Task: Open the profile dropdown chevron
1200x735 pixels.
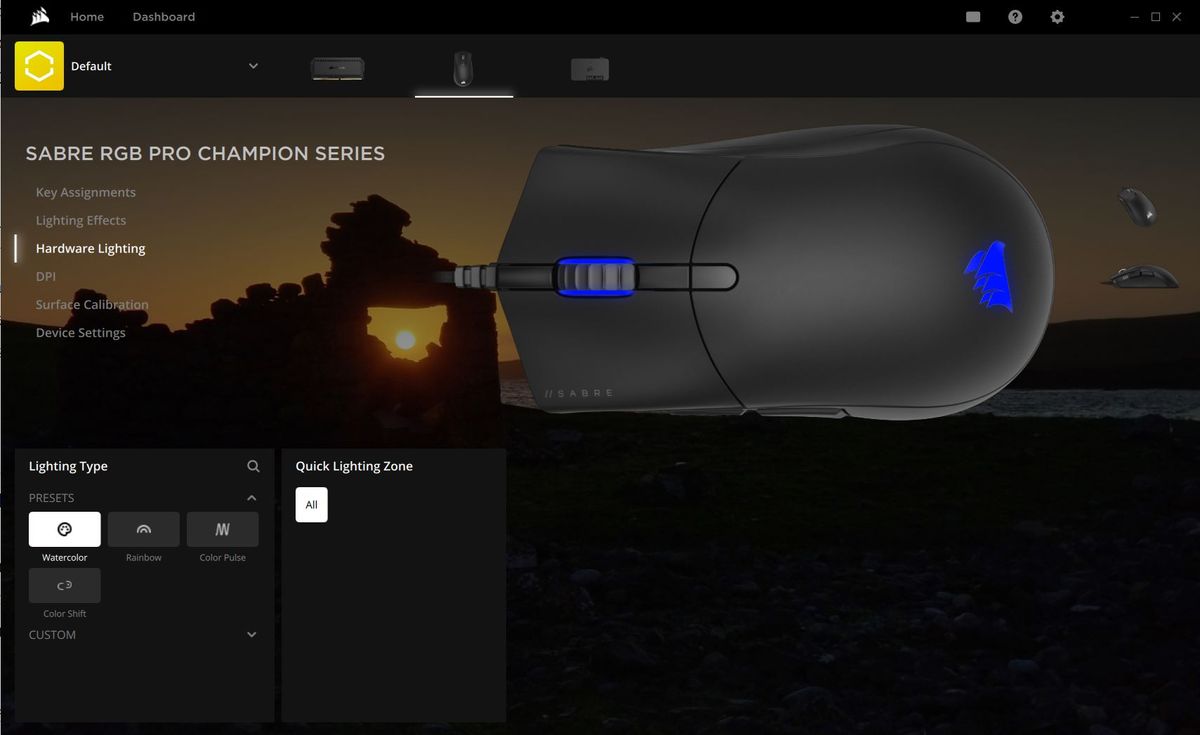Action: coord(253,66)
